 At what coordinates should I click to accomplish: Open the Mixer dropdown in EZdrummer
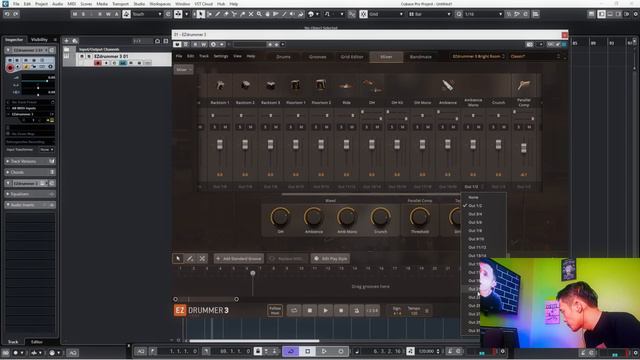coord(184,69)
